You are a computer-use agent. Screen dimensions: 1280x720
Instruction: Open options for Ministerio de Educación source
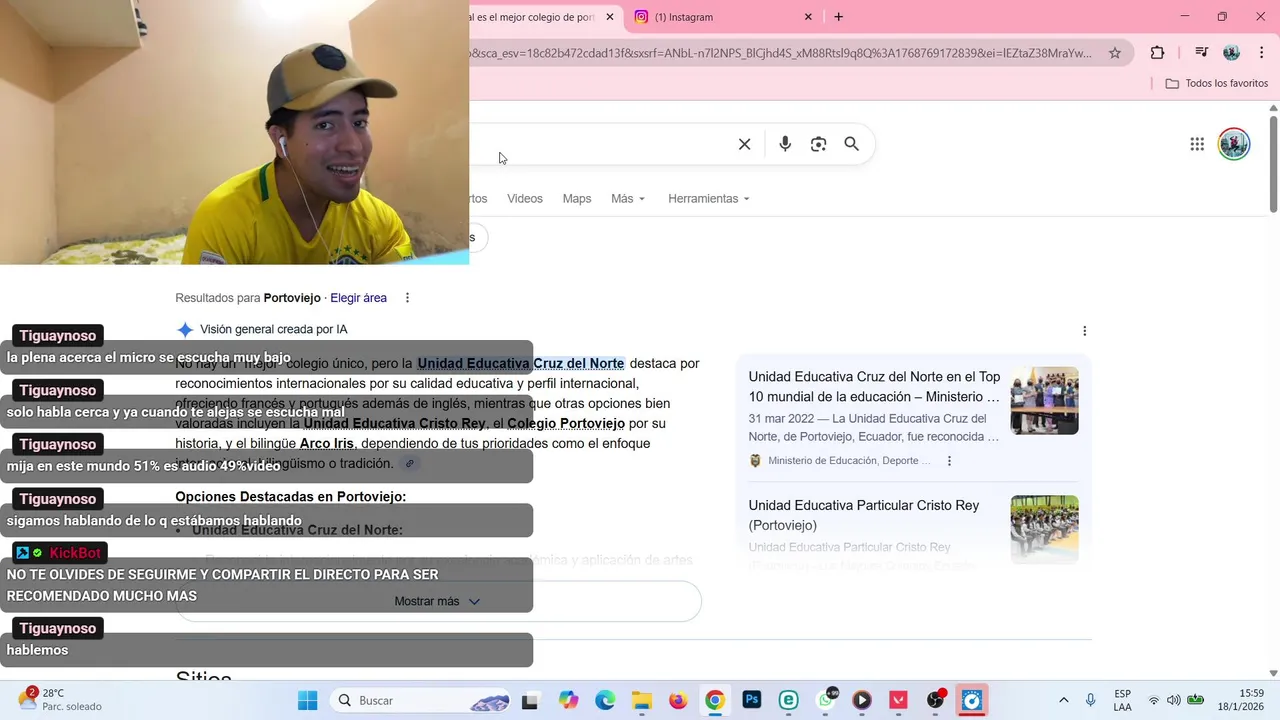click(949, 461)
